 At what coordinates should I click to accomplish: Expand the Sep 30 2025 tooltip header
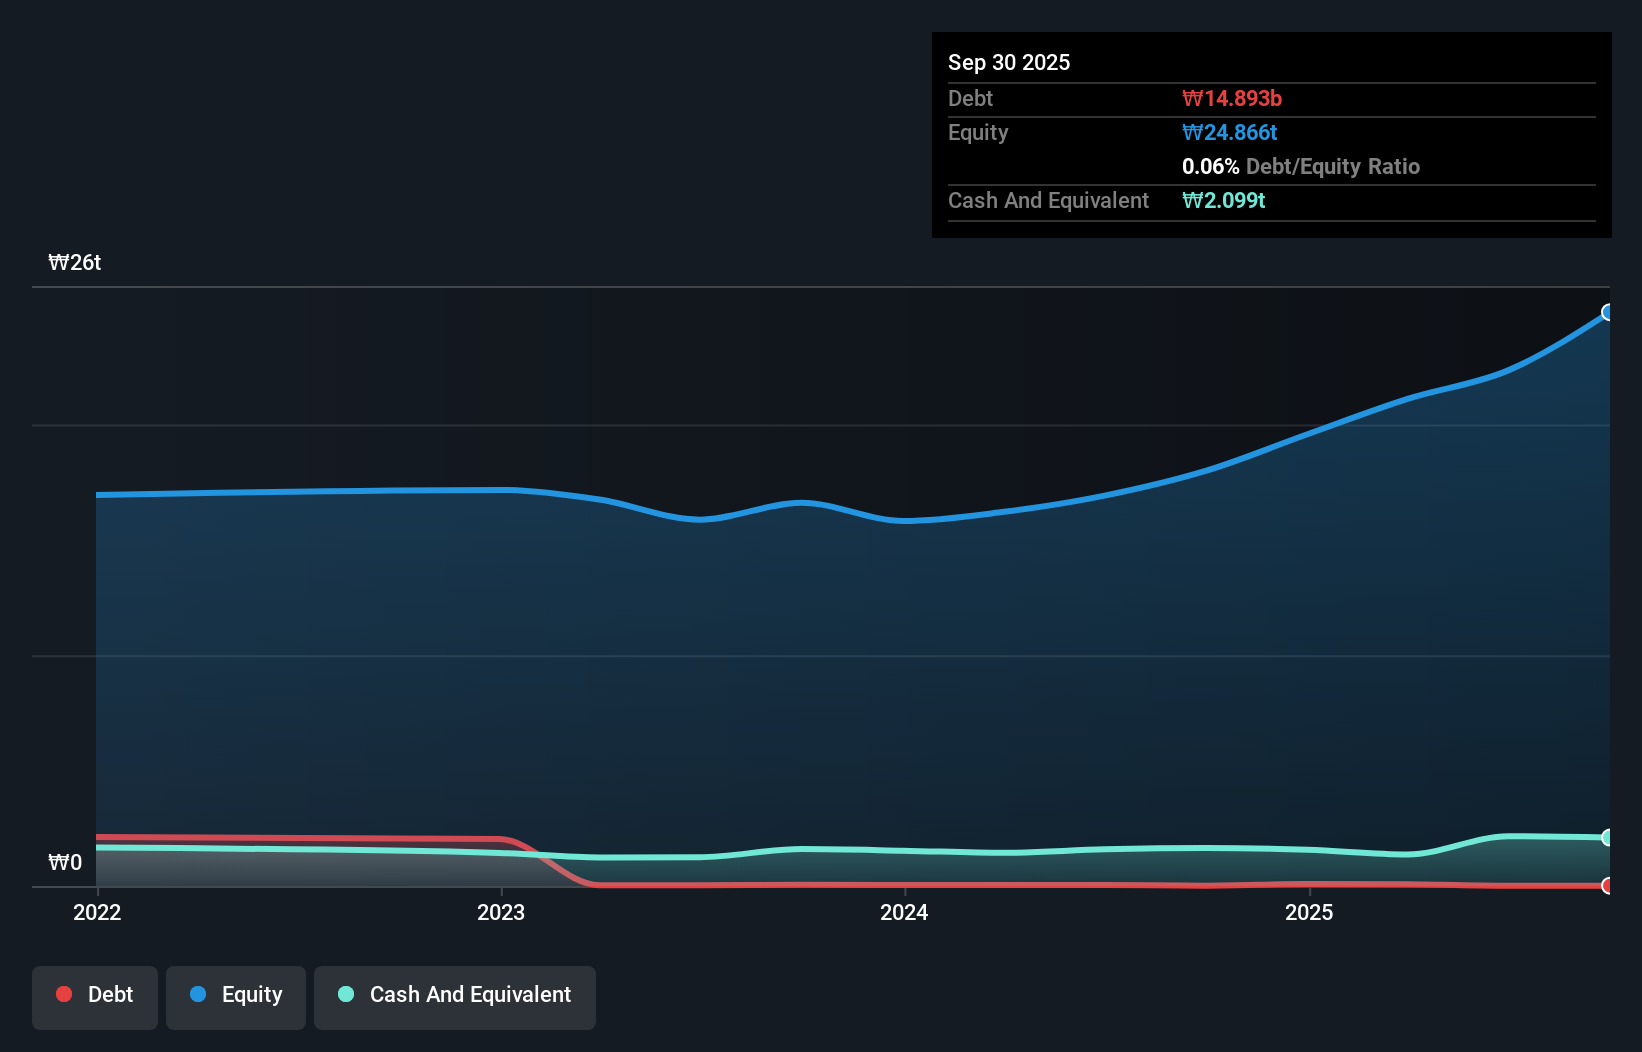1009,62
